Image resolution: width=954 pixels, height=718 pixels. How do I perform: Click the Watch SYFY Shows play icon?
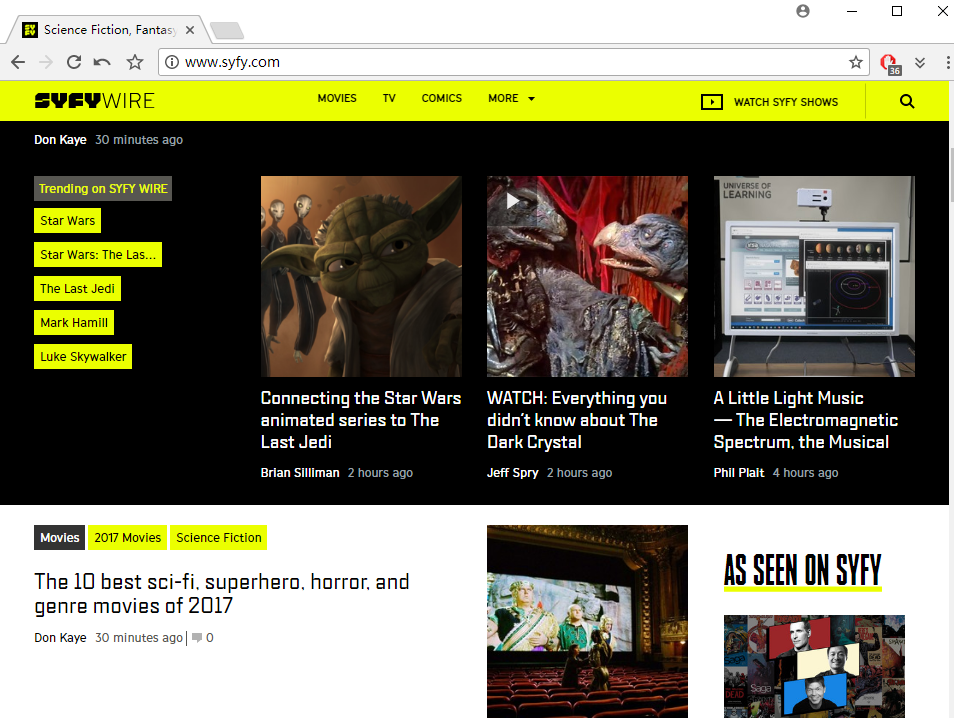[712, 102]
